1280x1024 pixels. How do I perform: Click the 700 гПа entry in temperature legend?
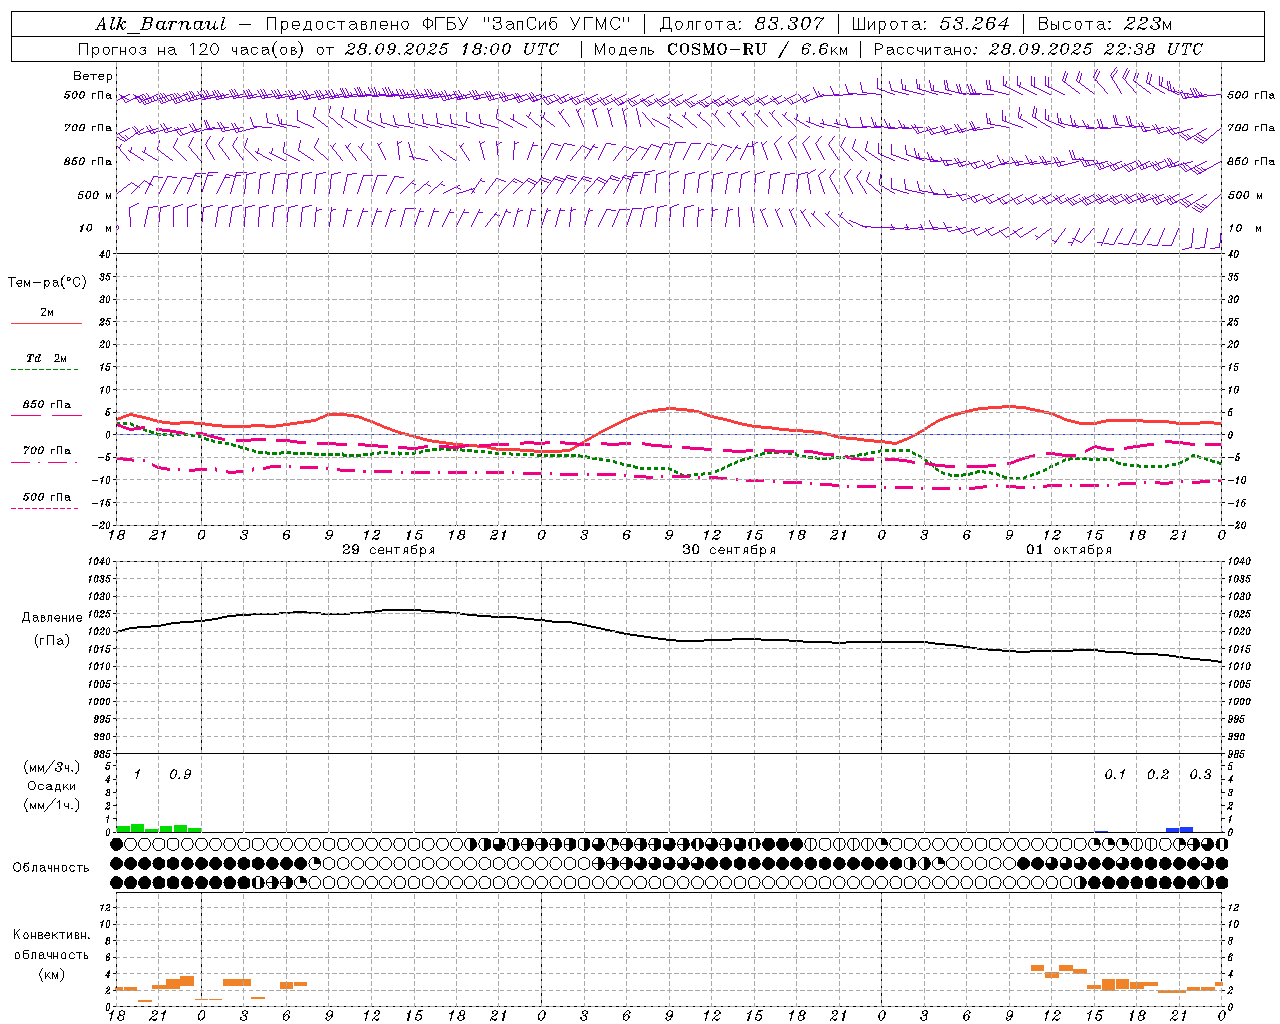pyautogui.click(x=47, y=451)
